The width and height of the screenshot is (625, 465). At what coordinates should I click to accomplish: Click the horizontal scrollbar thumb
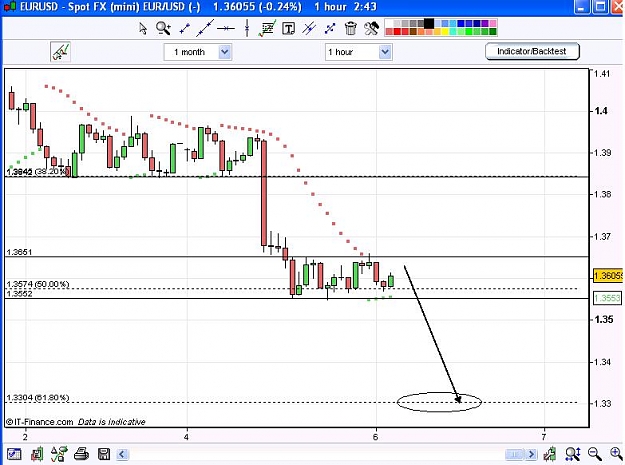(x=515, y=454)
